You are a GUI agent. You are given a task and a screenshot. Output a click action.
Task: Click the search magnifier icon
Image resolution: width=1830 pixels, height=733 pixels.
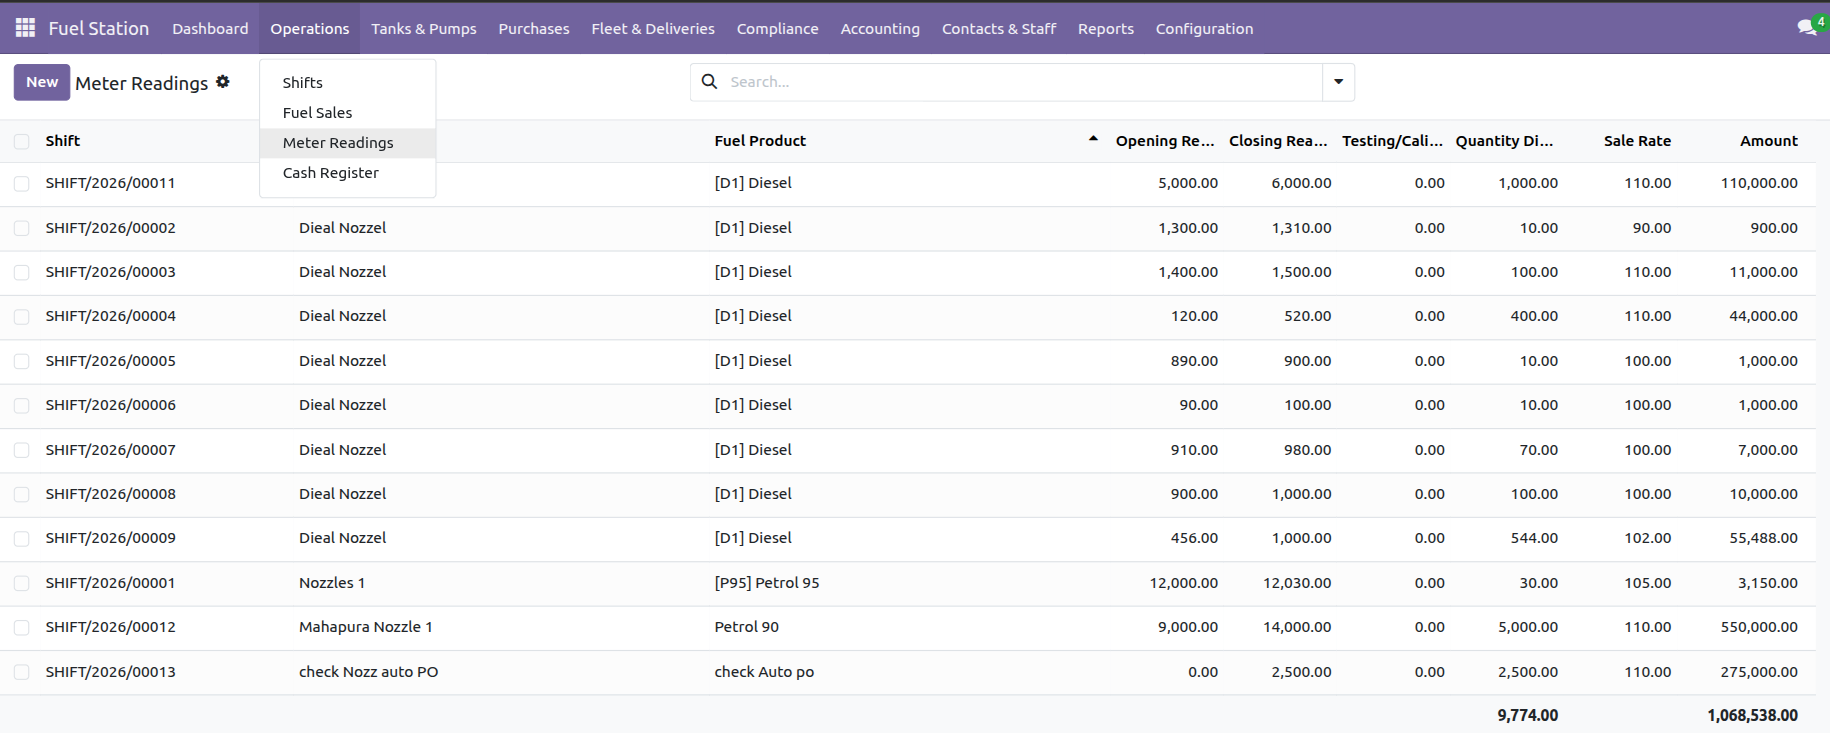click(x=709, y=82)
